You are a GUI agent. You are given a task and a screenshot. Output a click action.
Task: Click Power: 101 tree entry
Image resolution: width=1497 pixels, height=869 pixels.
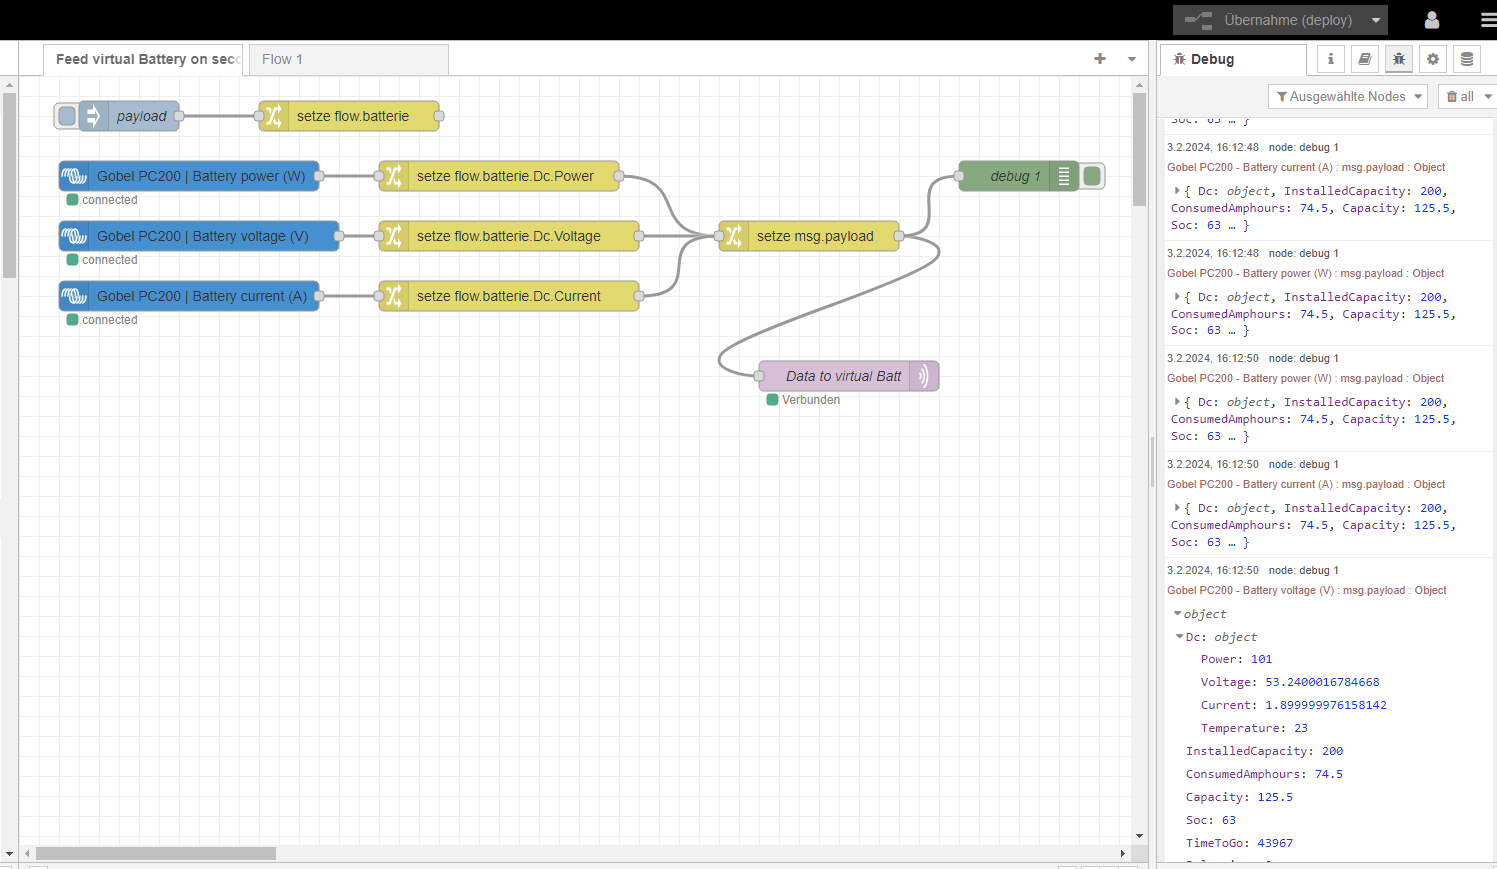point(1236,659)
